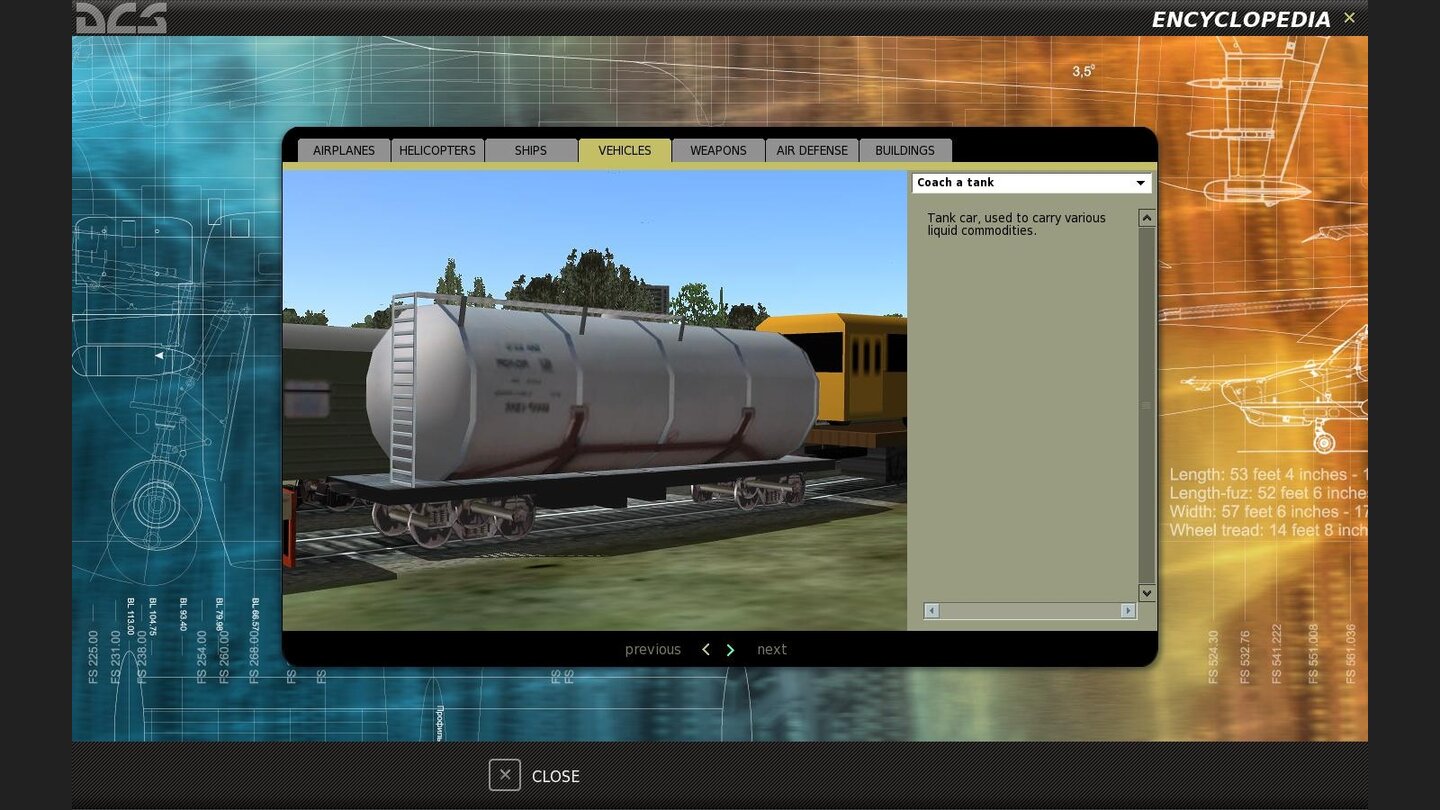
Task: Click the CLOSE button at bottom
Action: [534, 776]
